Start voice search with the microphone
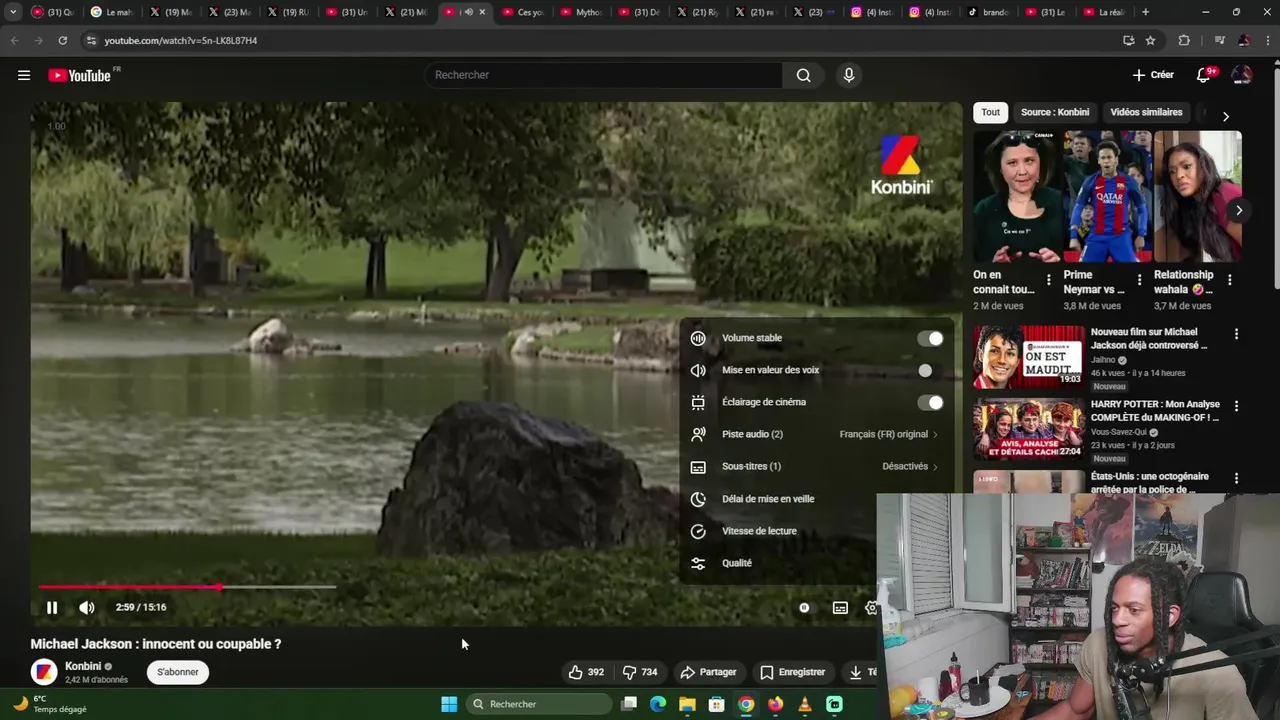1280x720 pixels. pos(849,75)
